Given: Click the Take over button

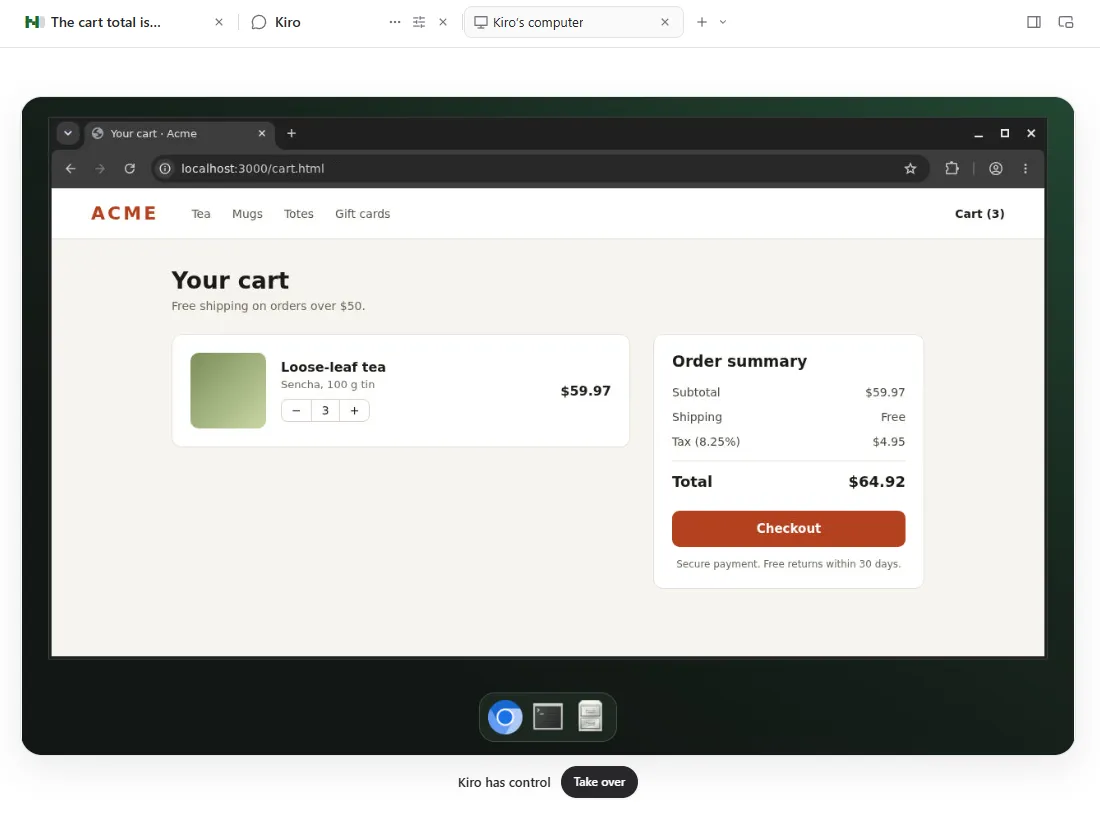Looking at the screenshot, I should click(599, 782).
